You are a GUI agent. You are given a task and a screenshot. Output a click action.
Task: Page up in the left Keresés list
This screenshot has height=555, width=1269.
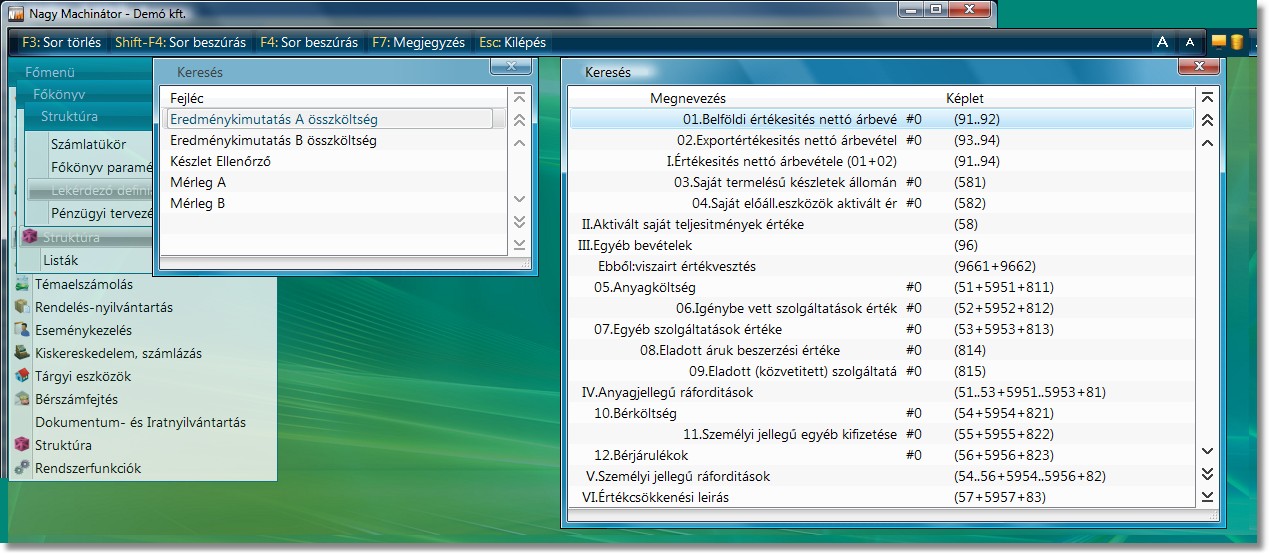[518, 120]
